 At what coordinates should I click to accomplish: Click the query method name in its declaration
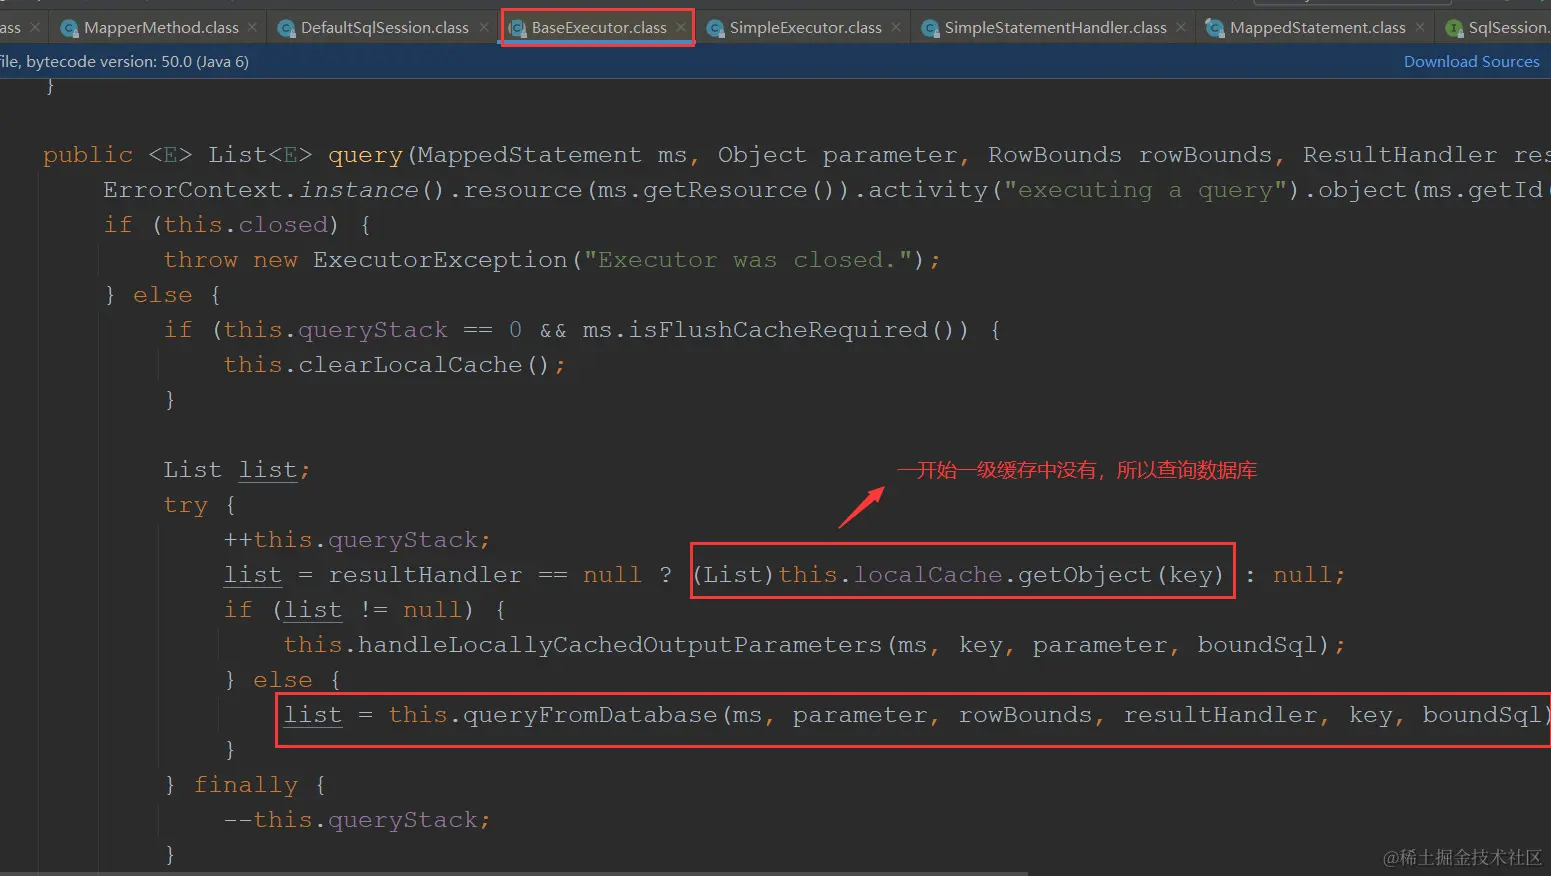point(365,156)
